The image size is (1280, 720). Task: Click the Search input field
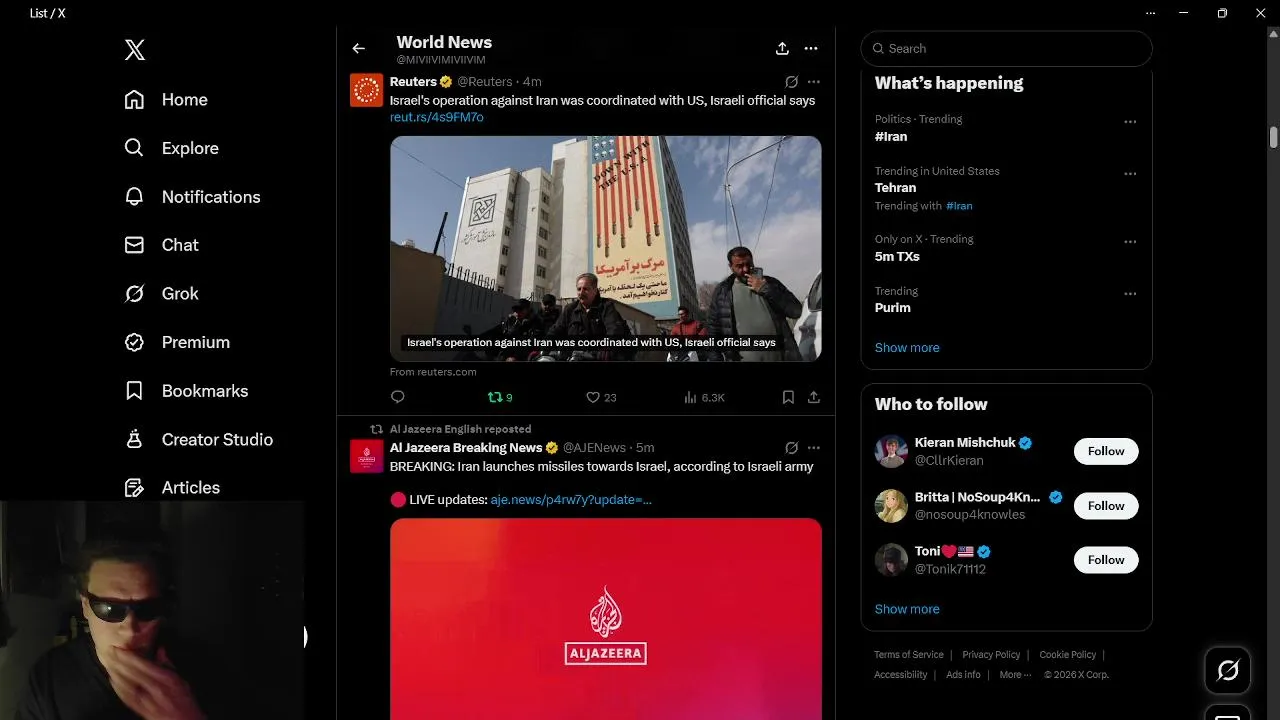[x=1006, y=48]
